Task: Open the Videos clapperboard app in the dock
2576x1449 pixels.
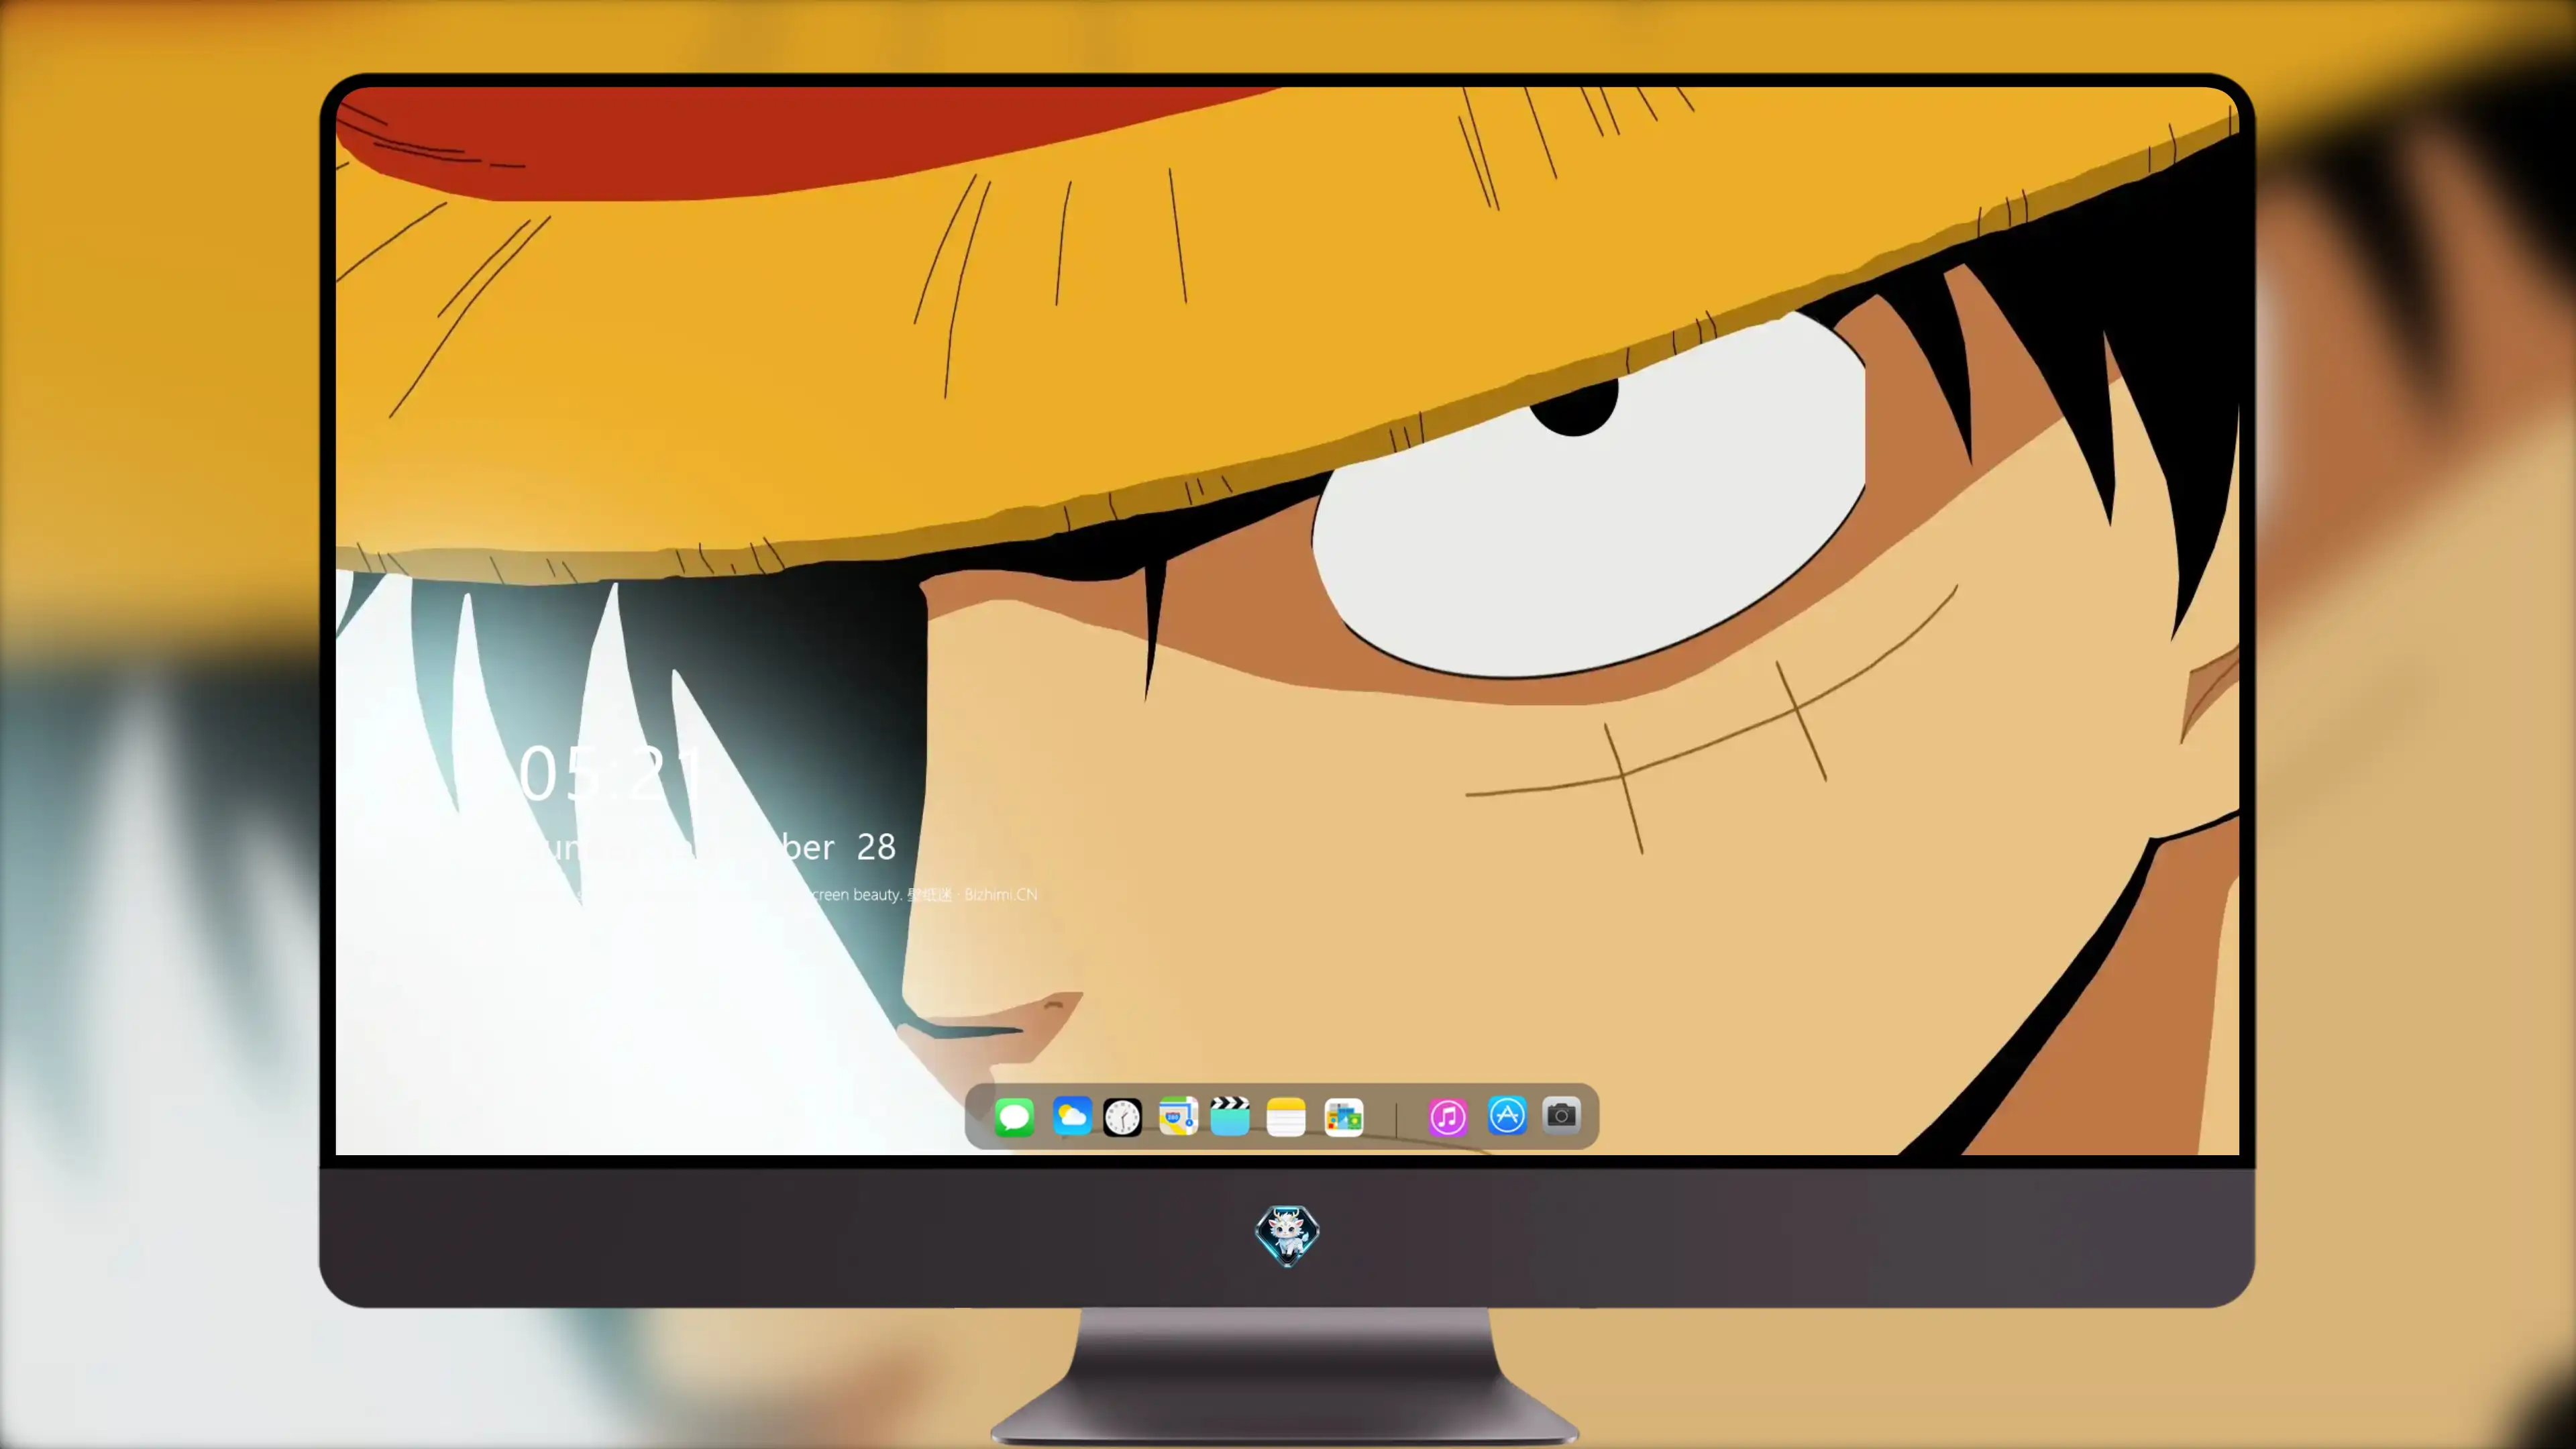Action: coord(1230,1116)
